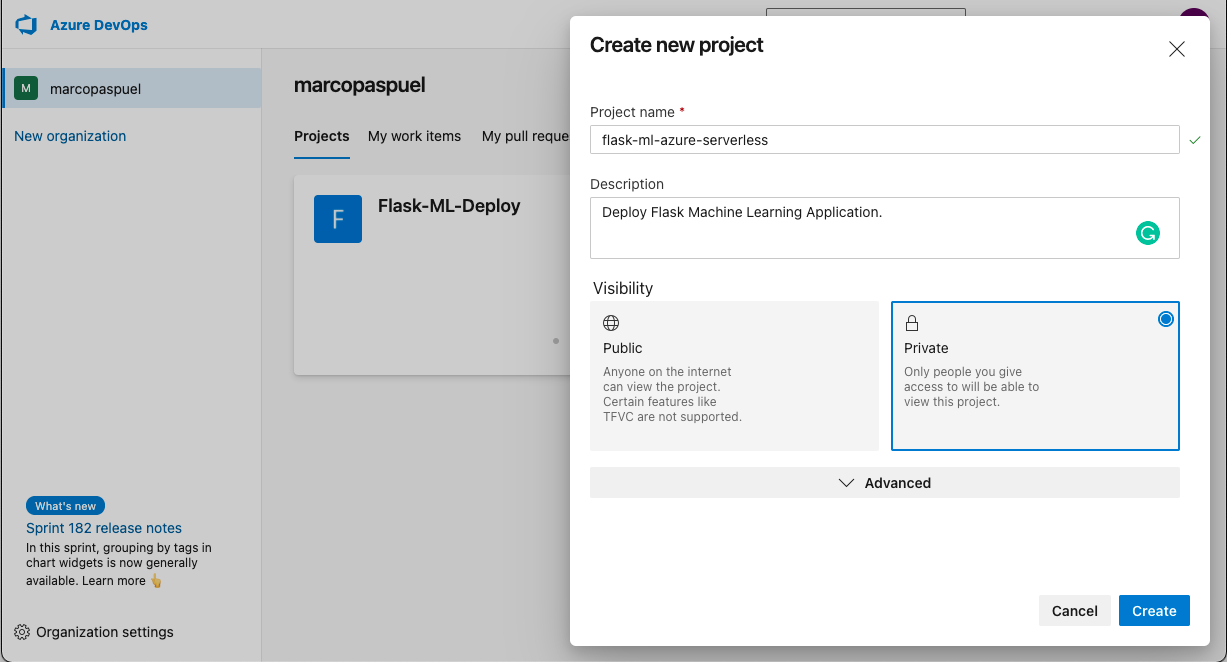The width and height of the screenshot is (1227, 662).
Task: Click the lock icon for Private
Action: coord(912,323)
